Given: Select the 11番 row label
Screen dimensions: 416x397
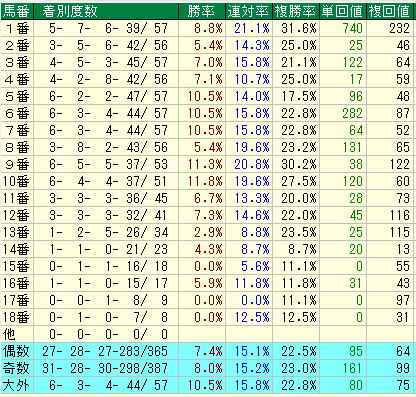Looking at the screenshot, I should (17, 199).
